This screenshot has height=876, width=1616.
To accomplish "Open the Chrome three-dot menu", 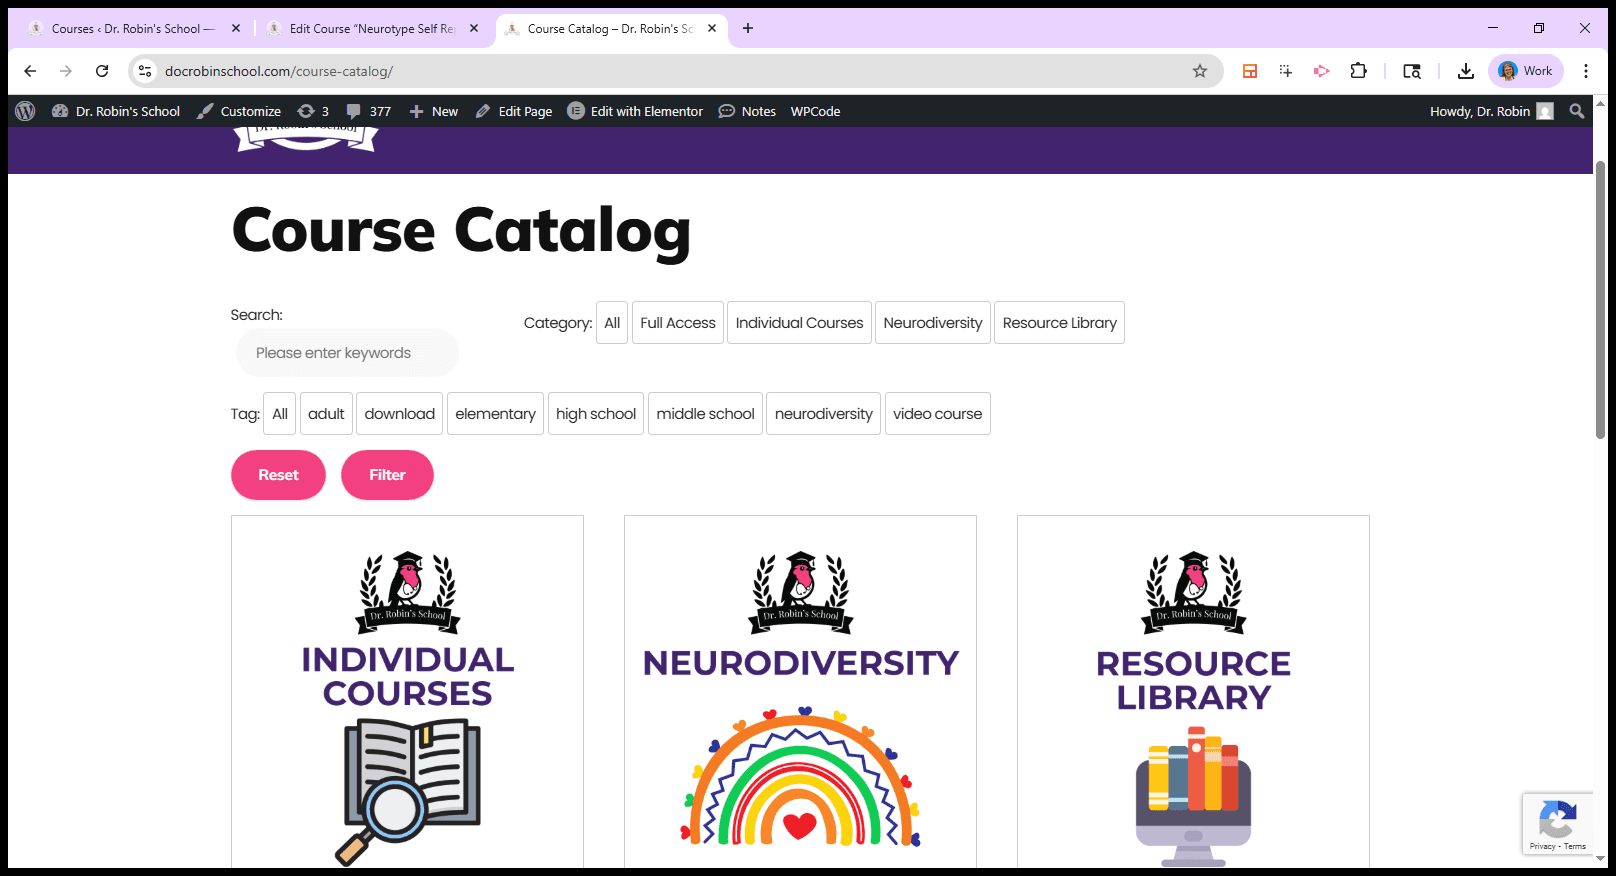I will [x=1586, y=71].
